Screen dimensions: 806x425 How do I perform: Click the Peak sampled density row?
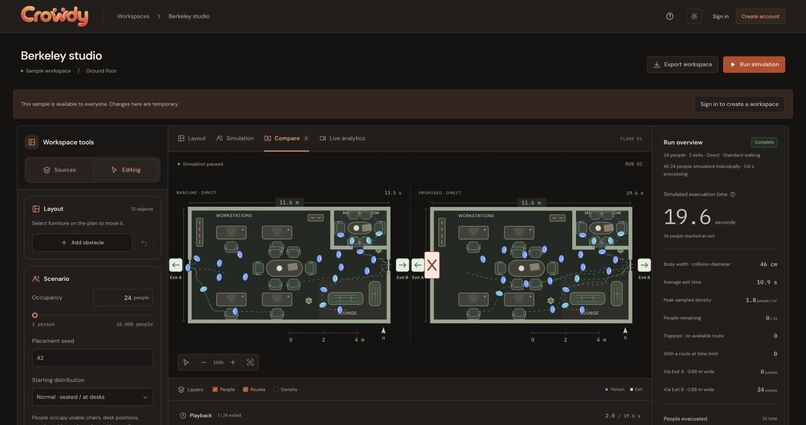(720, 300)
